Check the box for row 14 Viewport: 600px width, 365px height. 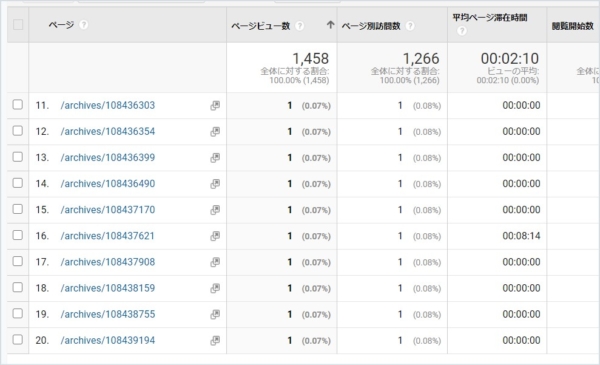click(x=18, y=183)
